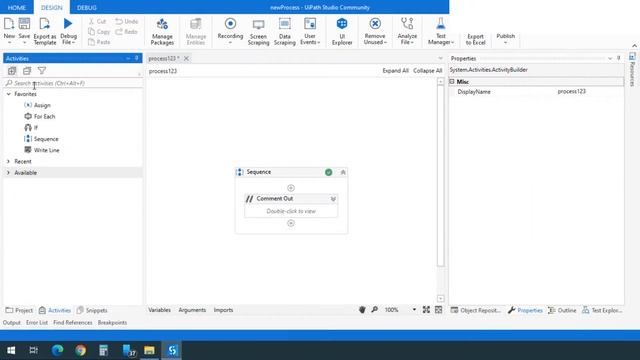Close the process123 tab
The width and height of the screenshot is (640, 360).
point(186,58)
